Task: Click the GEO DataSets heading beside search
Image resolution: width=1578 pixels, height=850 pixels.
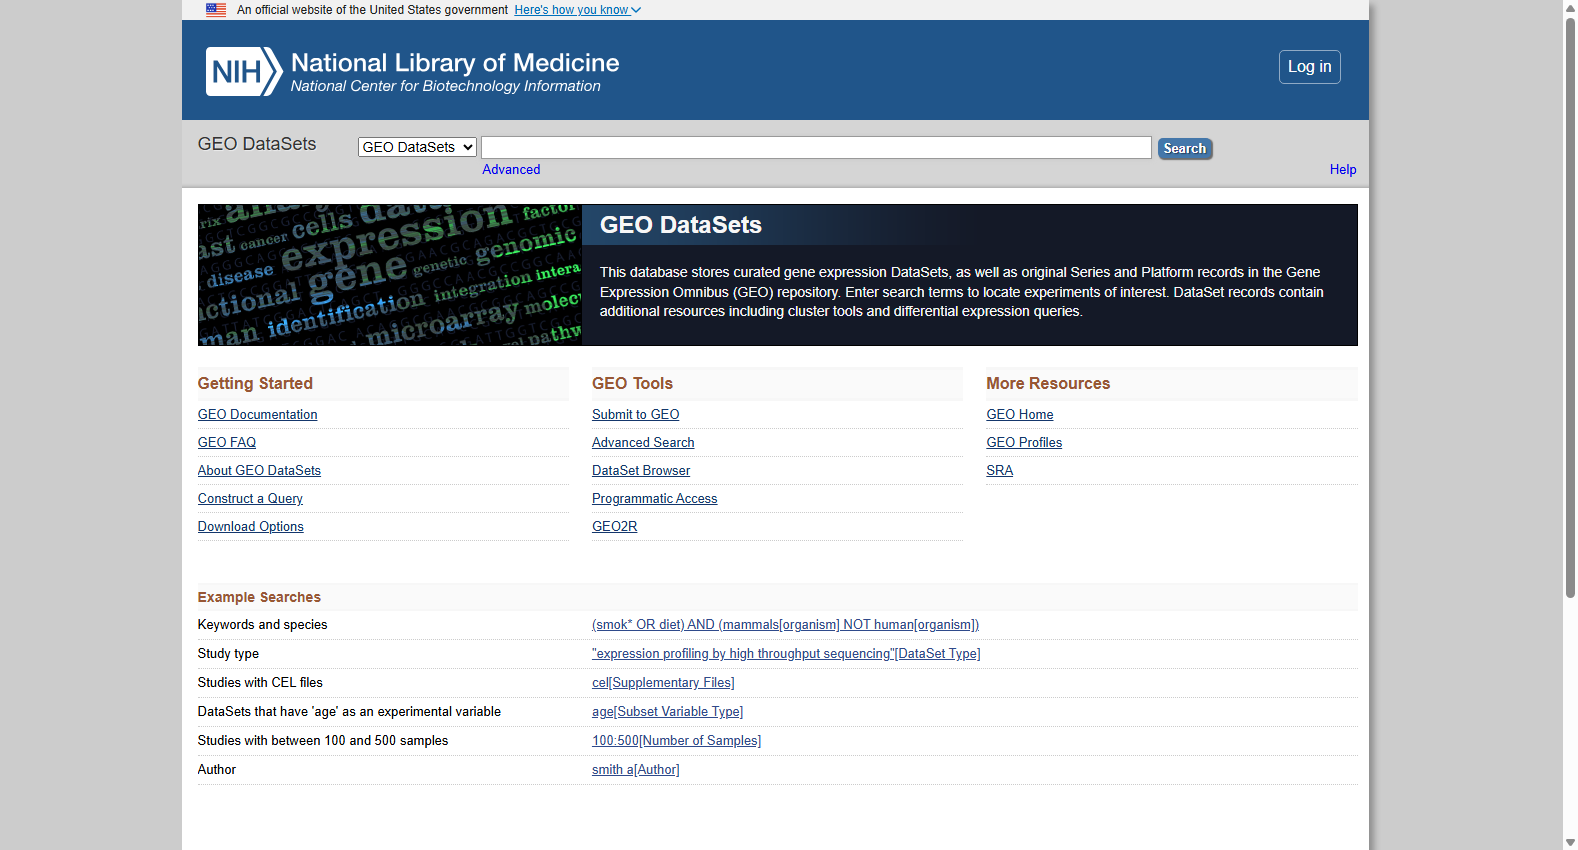Action: pyautogui.click(x=257, y=144)
